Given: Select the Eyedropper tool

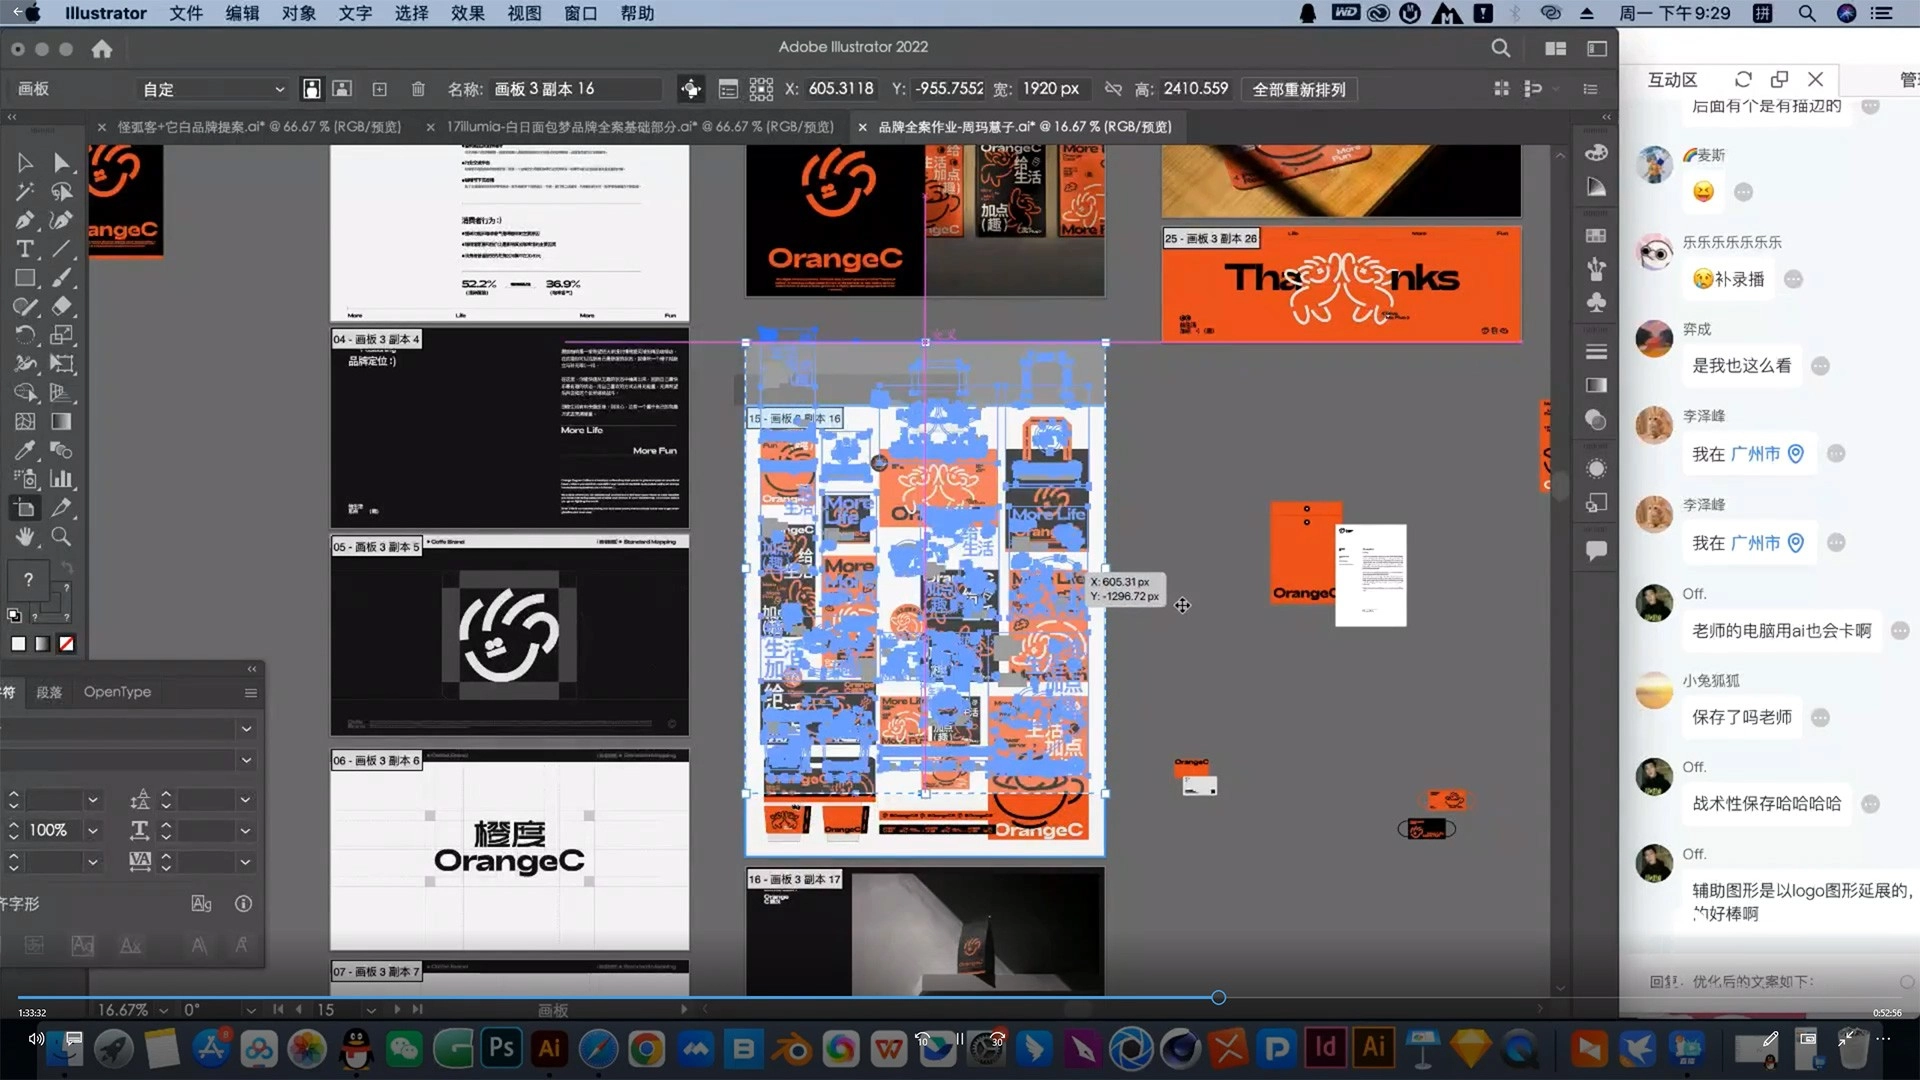Looking at the screenshot, I should pyautogui.click(x=24, y=450).
